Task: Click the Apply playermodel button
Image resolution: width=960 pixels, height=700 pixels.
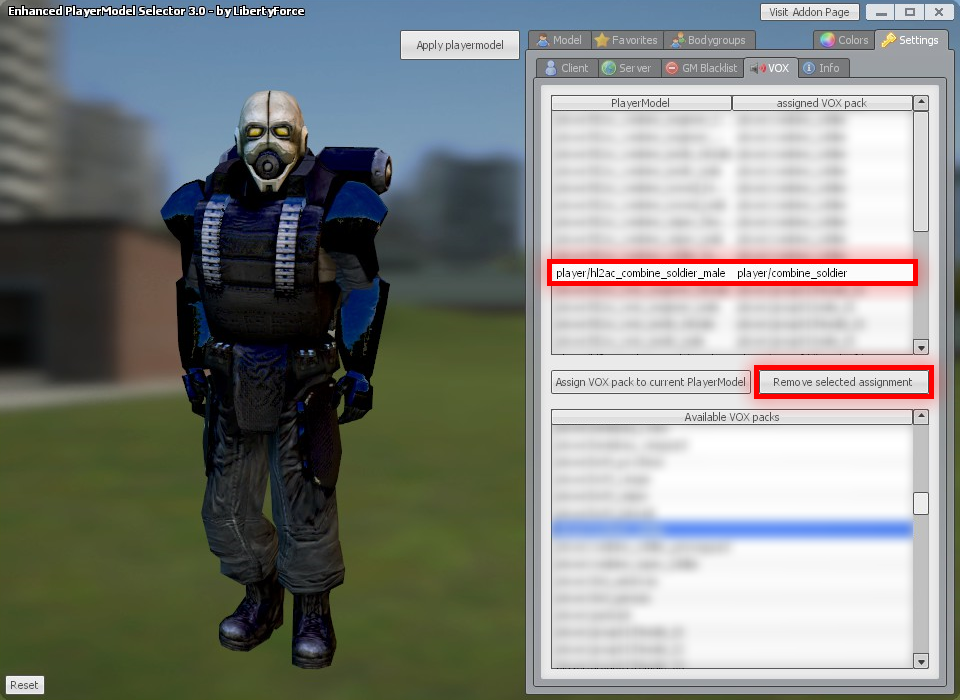Action: point(460,45)
